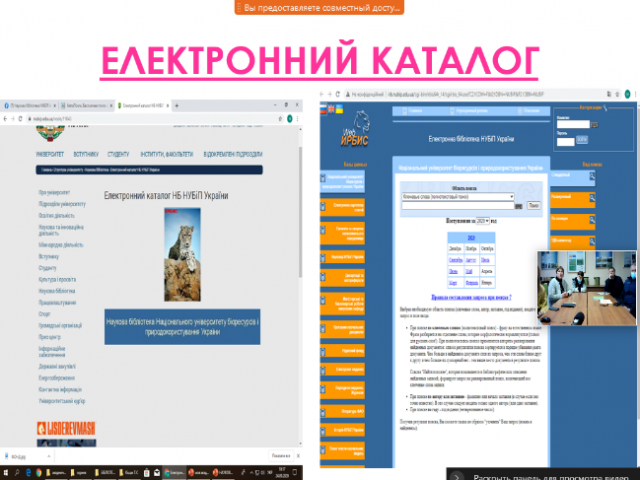
Task: Open УНІВЕРСИТЕТ menu item
Action: (50, 154)
